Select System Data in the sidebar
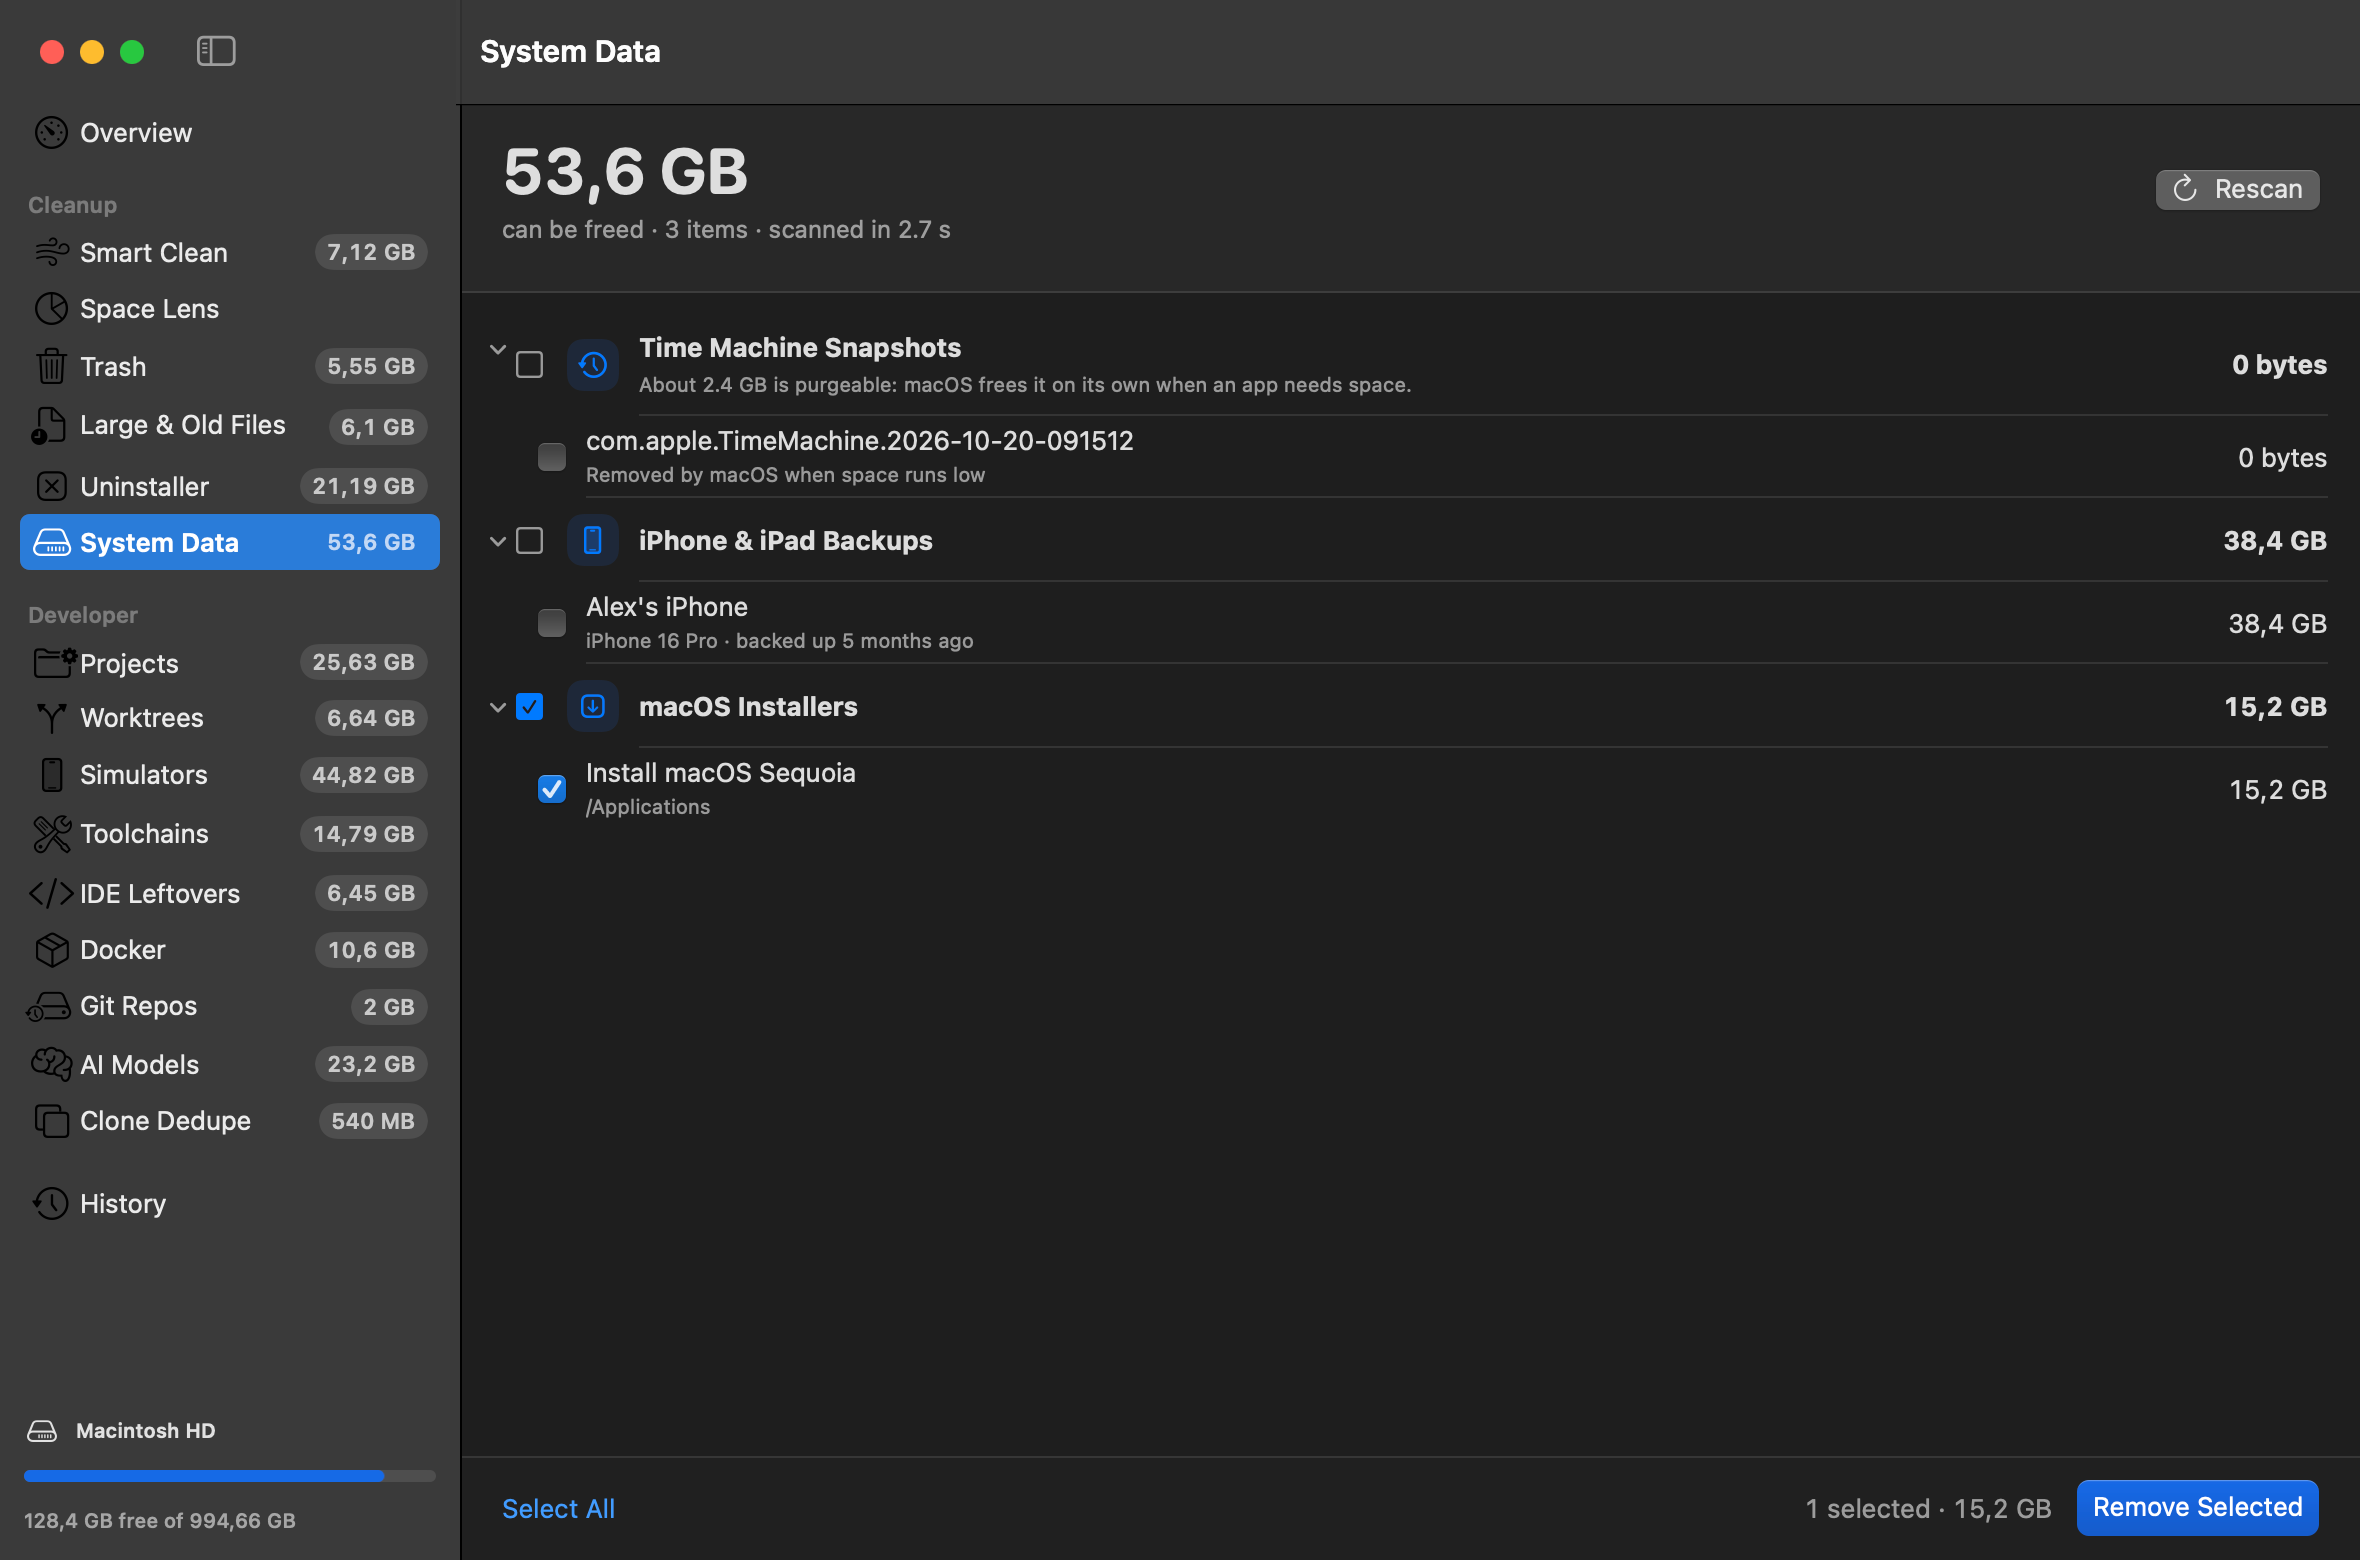 click(x=230, y=542)
